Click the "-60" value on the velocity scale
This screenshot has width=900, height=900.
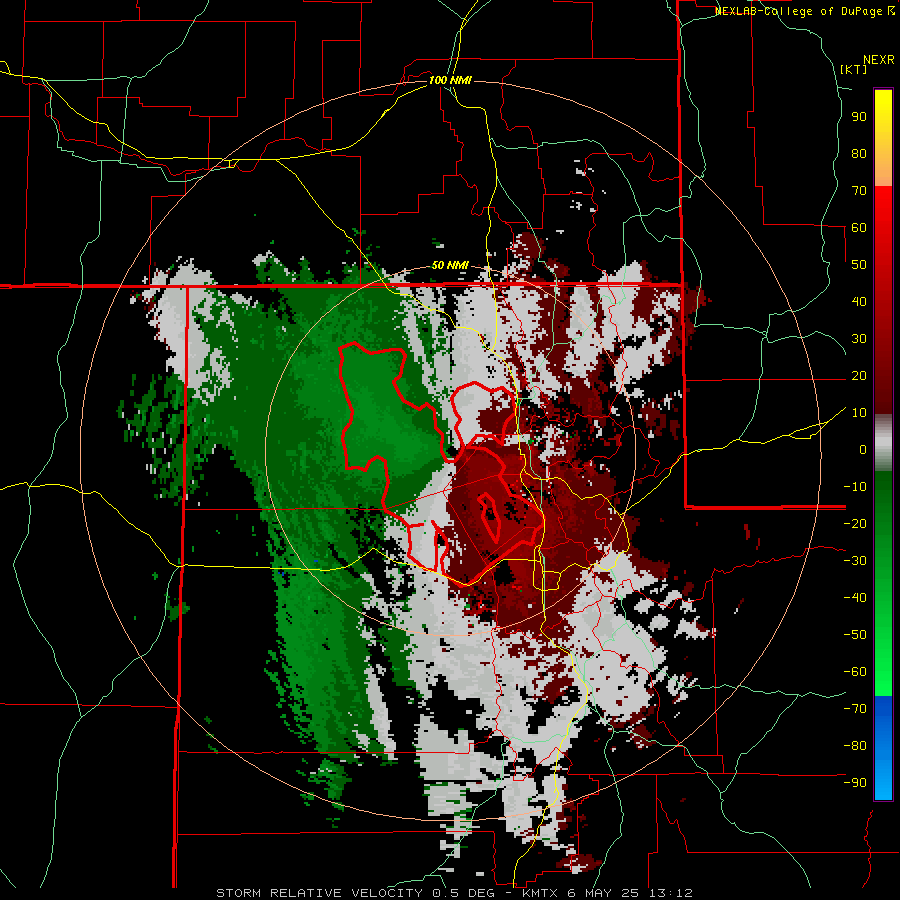(855, 672)
